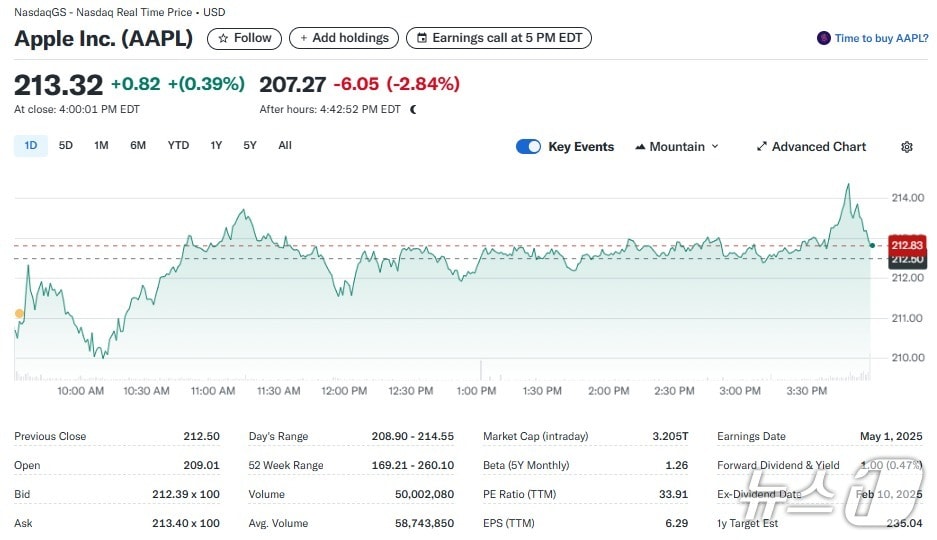Expand the Mountain chart type dropdown
The height and width of the screenshot is (540, 937).
pos(676,147)
